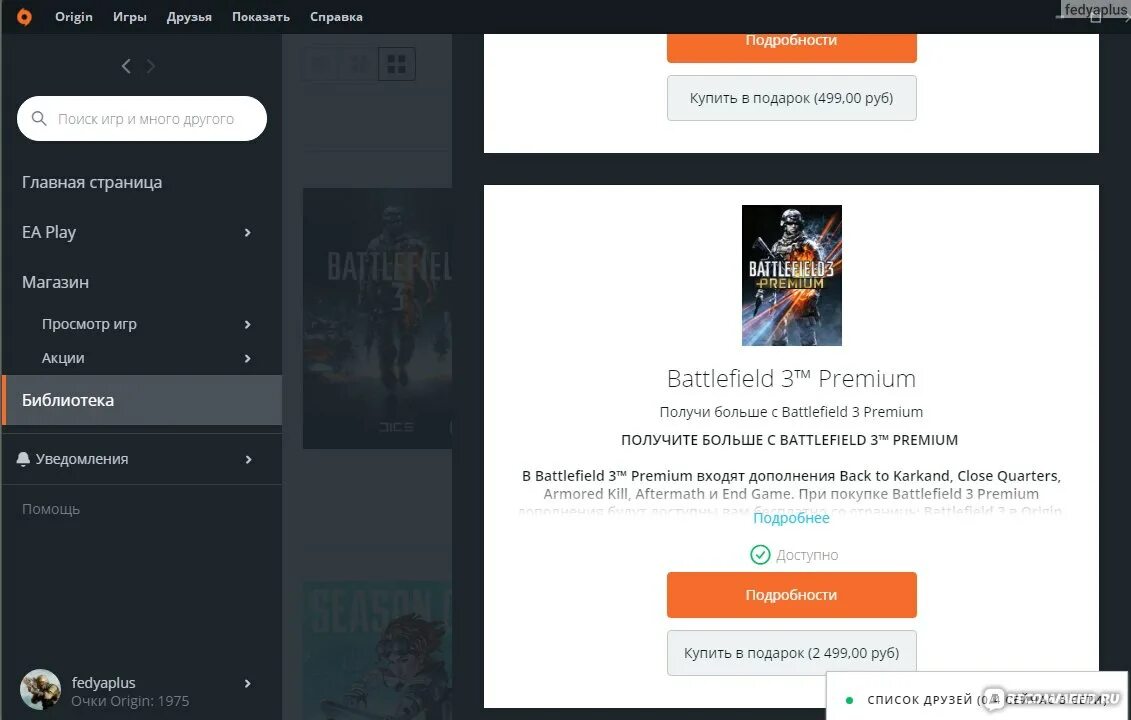Click Подробности button under Battlefield 3 Premium
Image resolution: width=1131 pixels, height=720 pixels.
[x=791, y=595]
